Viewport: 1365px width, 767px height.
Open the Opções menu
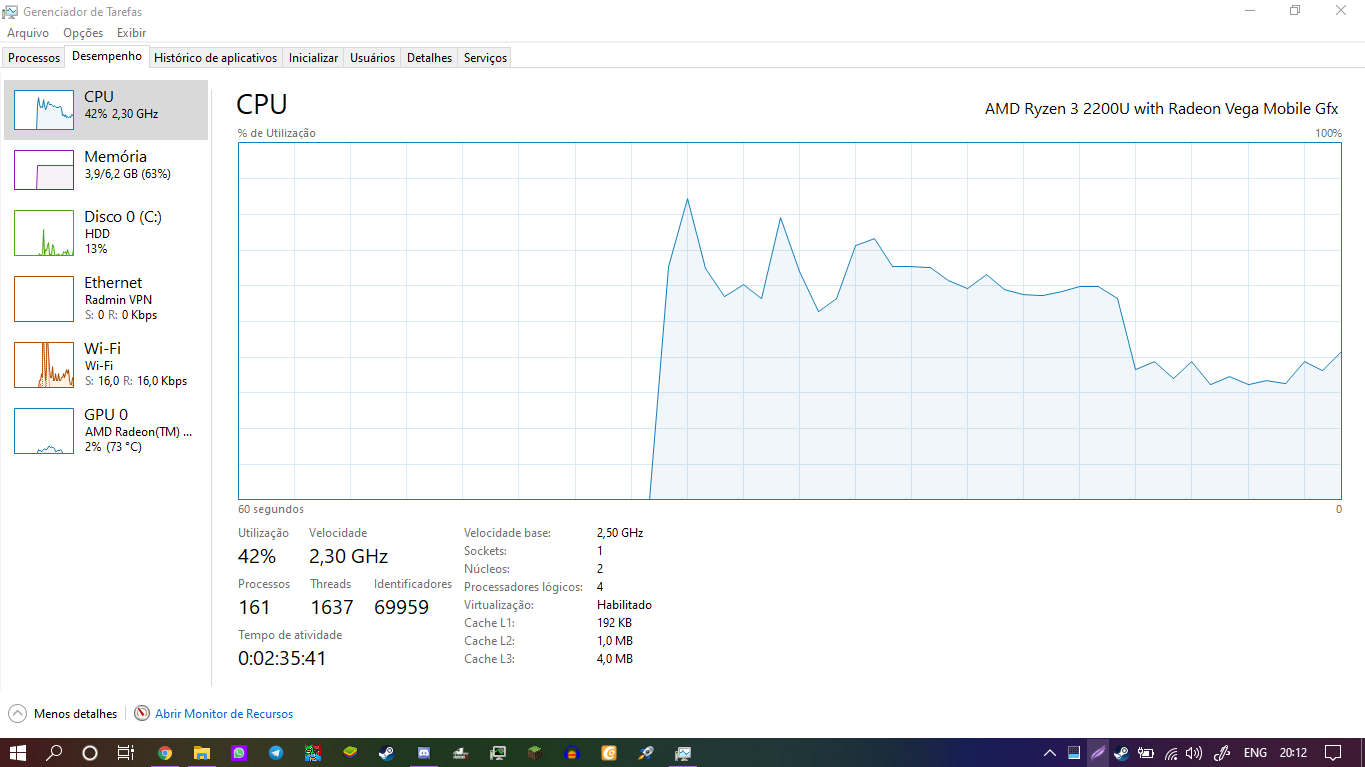[x=83, y=33]
